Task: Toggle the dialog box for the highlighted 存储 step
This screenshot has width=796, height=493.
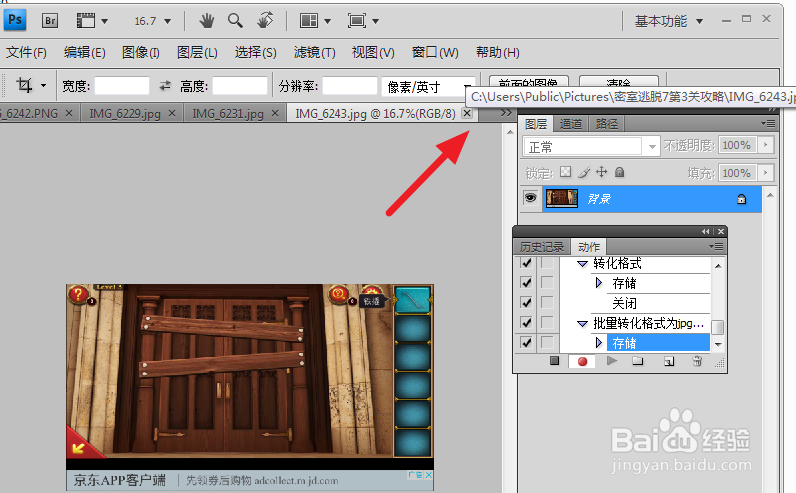Action: tap(547, 343)
